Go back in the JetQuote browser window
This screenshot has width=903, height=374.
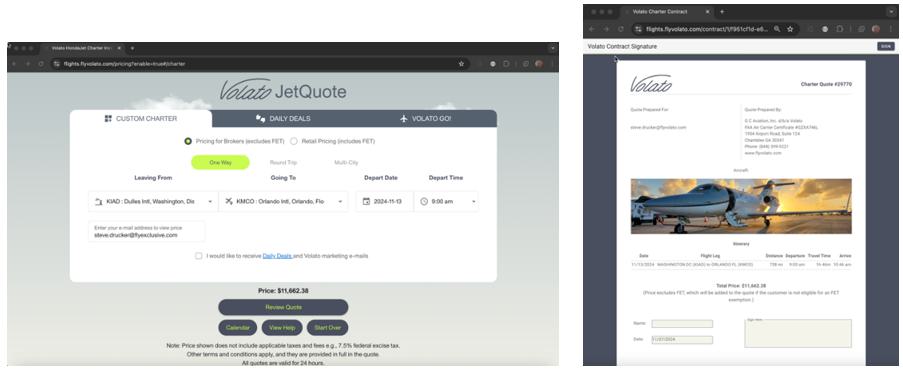(15, 64)
